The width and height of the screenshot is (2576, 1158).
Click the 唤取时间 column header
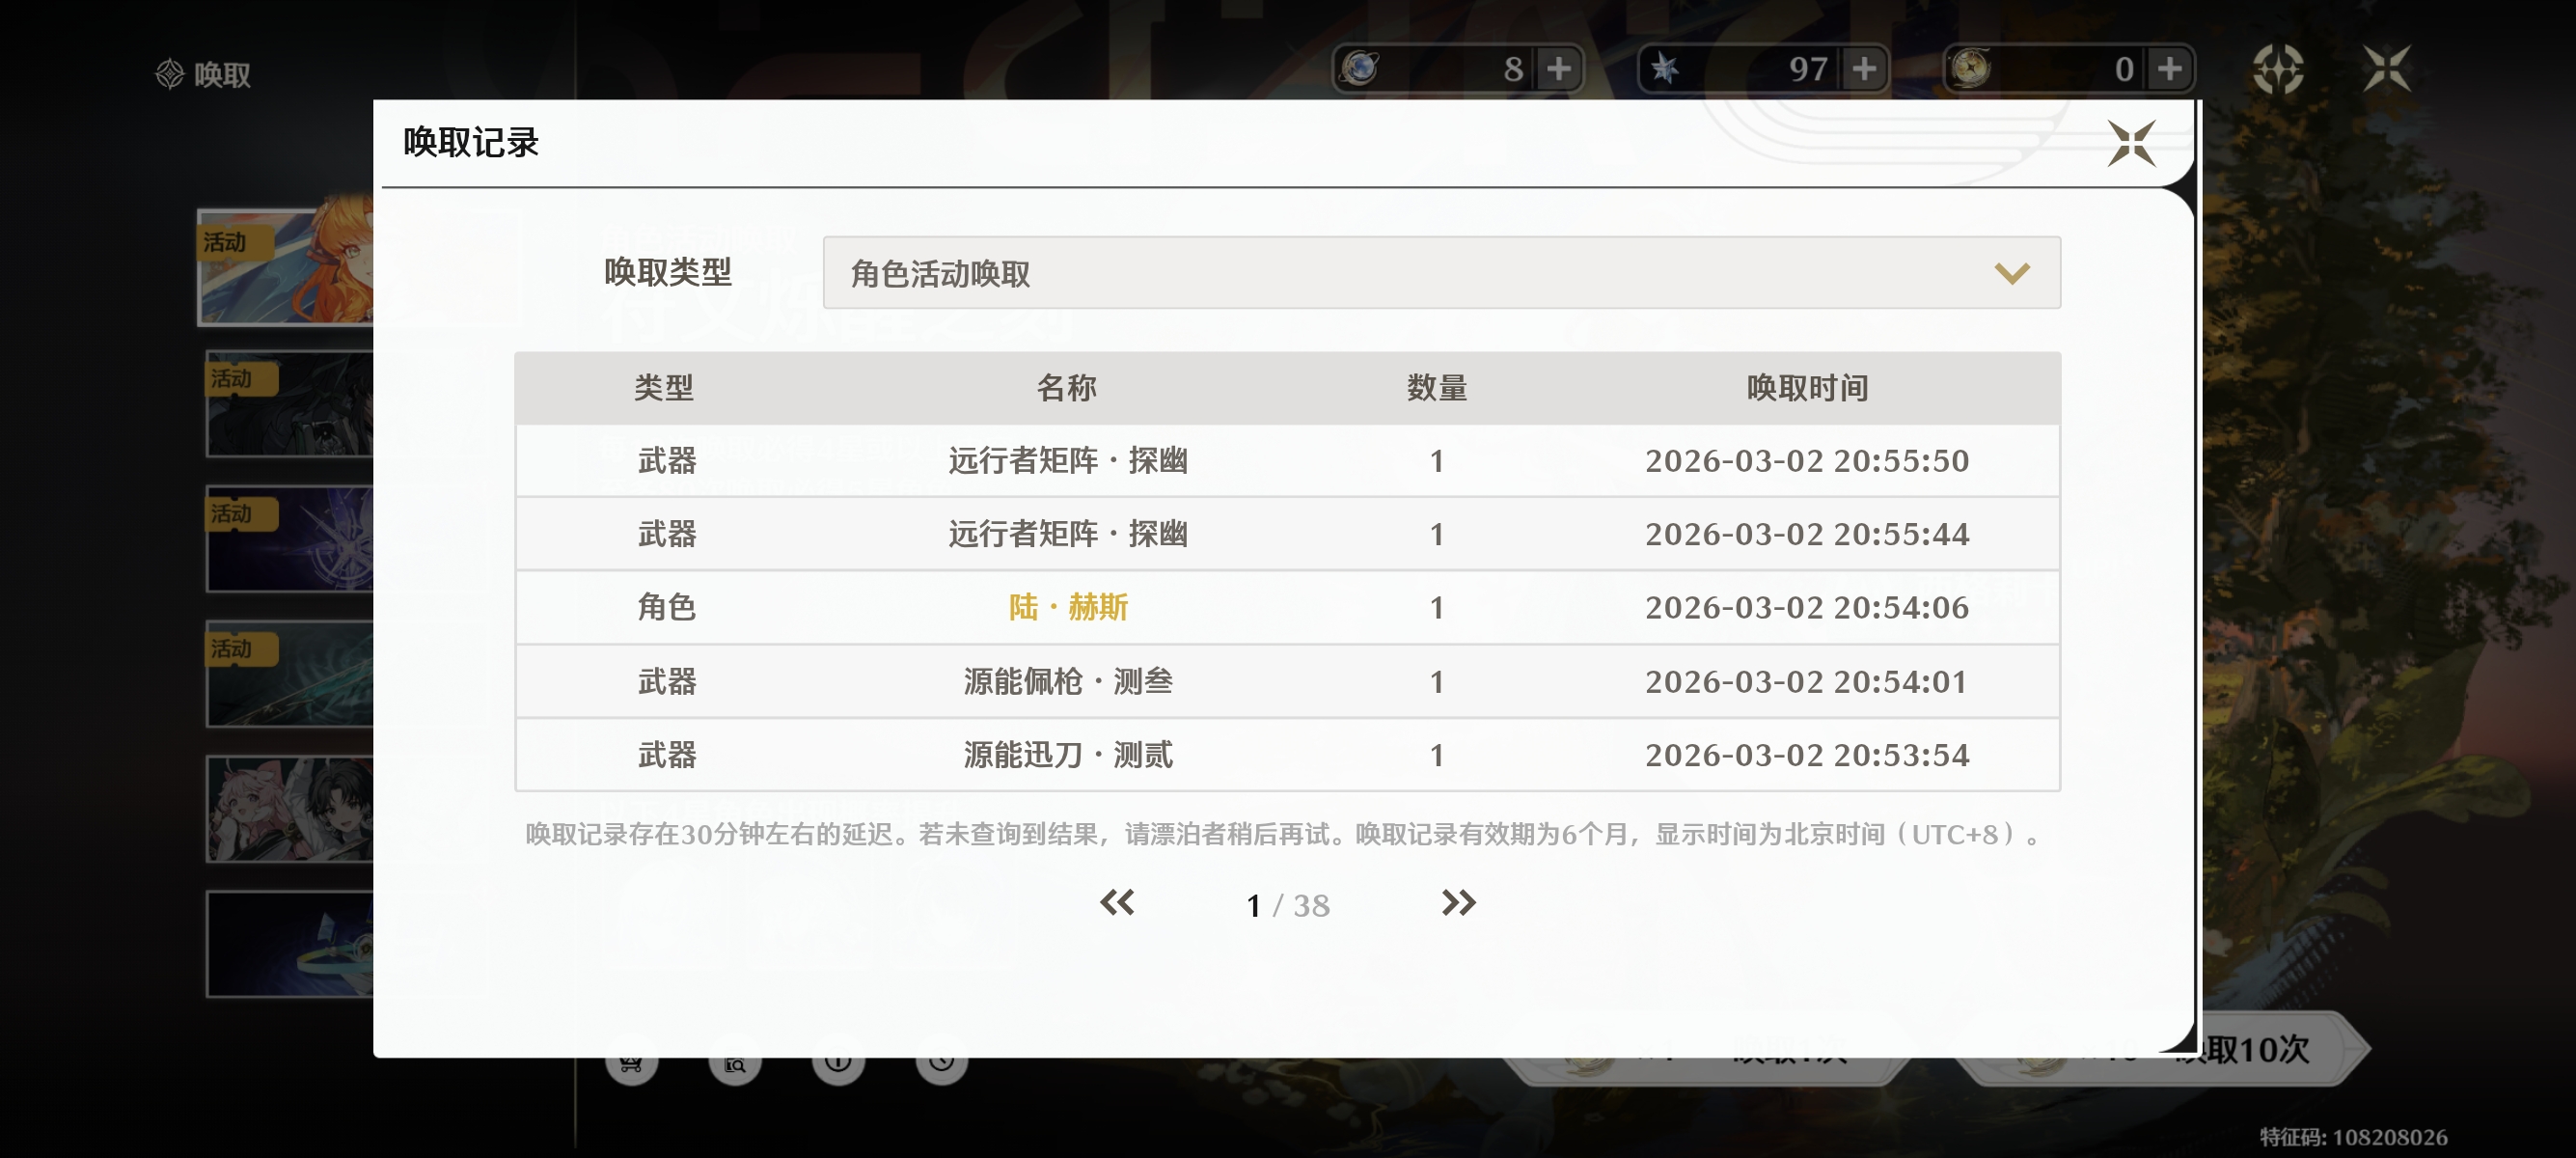(x=1806, y=388)
